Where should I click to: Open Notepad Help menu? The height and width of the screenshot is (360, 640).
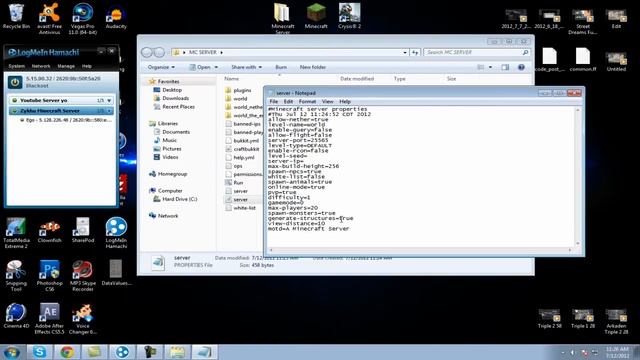coord(345,101)
